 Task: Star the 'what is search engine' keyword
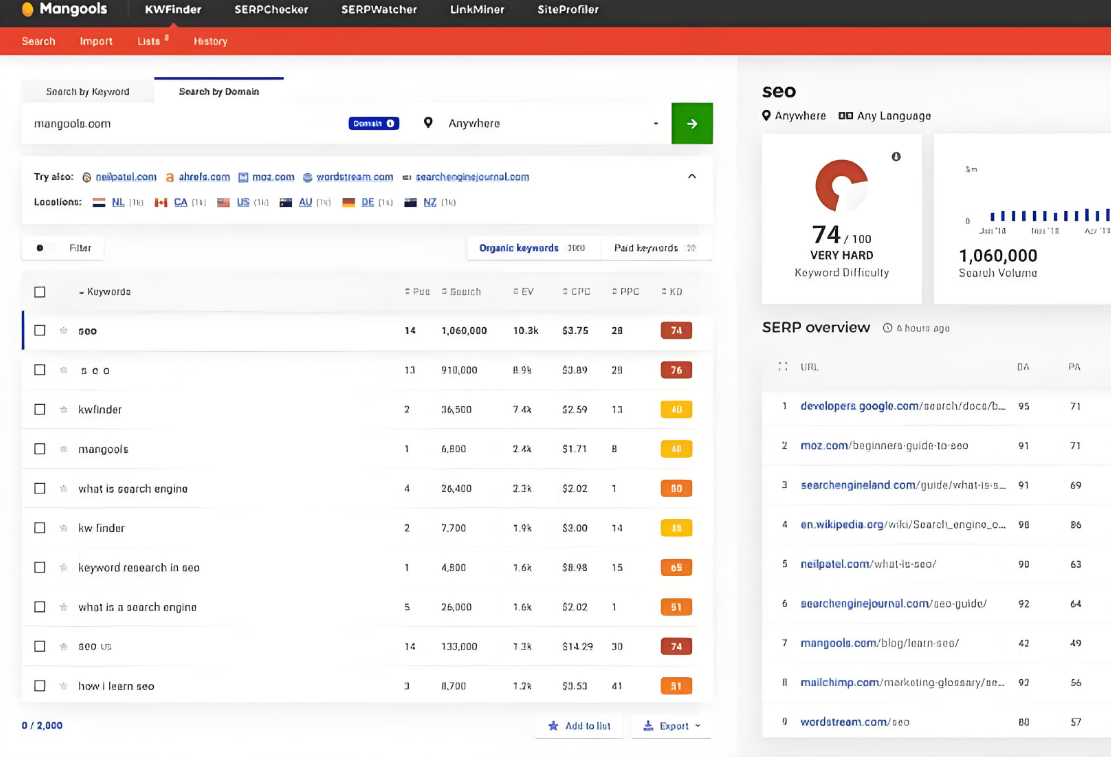tap(63, 488)
